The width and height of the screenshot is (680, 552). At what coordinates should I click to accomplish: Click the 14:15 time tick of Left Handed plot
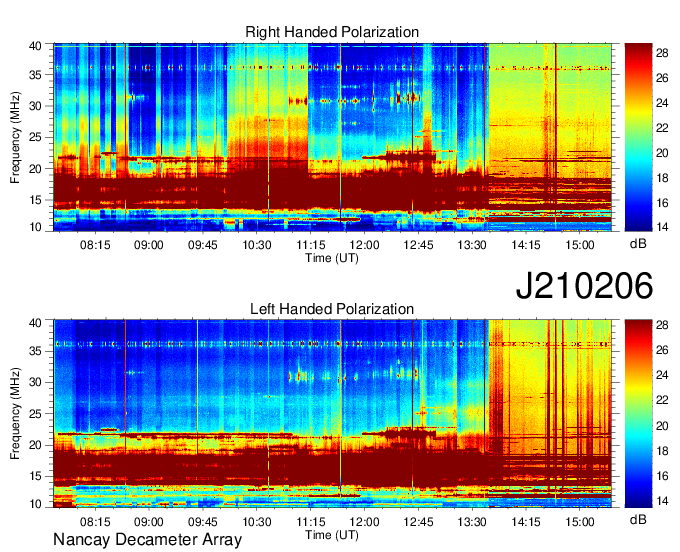click(526, 522)
